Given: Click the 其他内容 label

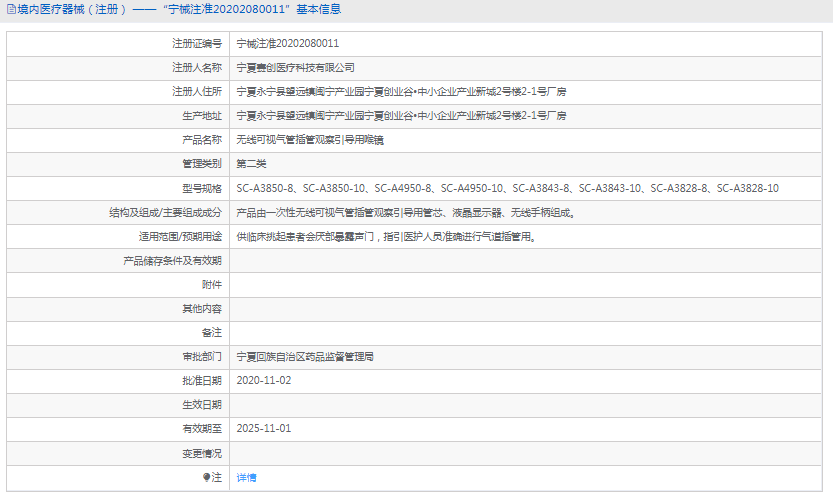Looking at the screenshot, I should click(202, 309).
